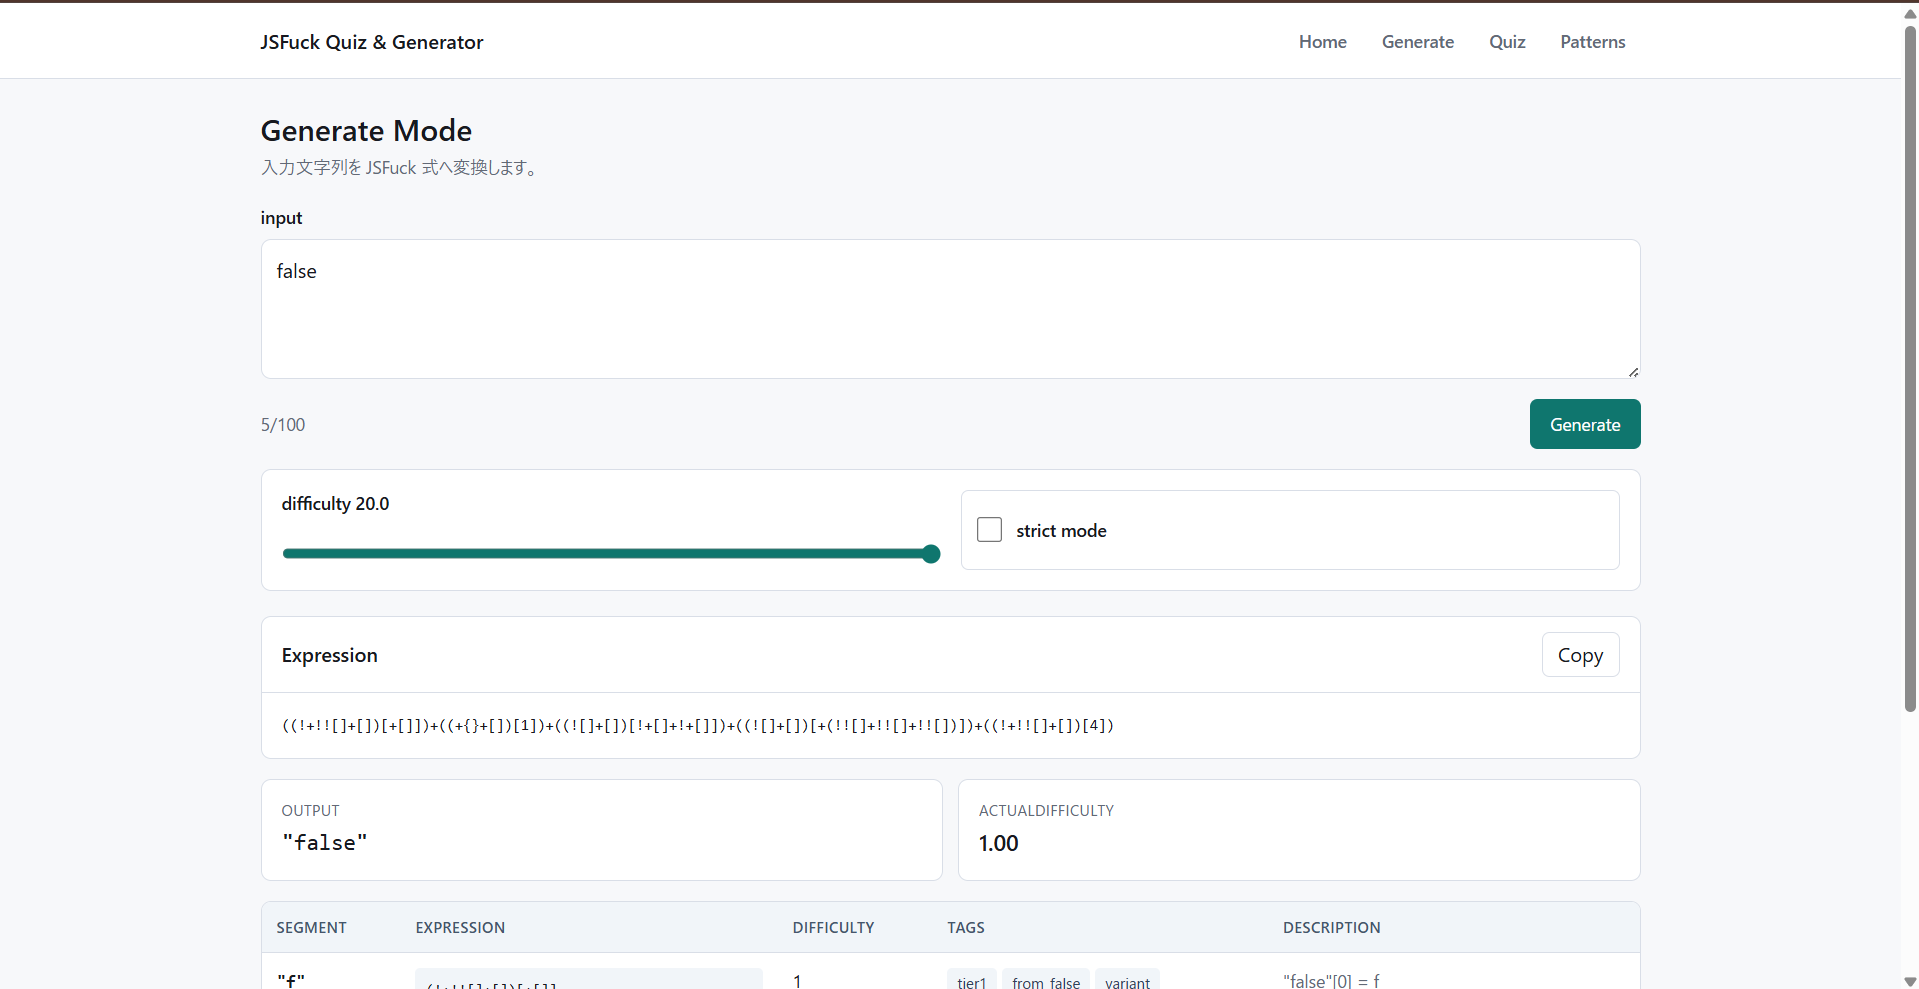Click the green Generate button
Screen dimensions: 1919x989
pos(1585,424)
